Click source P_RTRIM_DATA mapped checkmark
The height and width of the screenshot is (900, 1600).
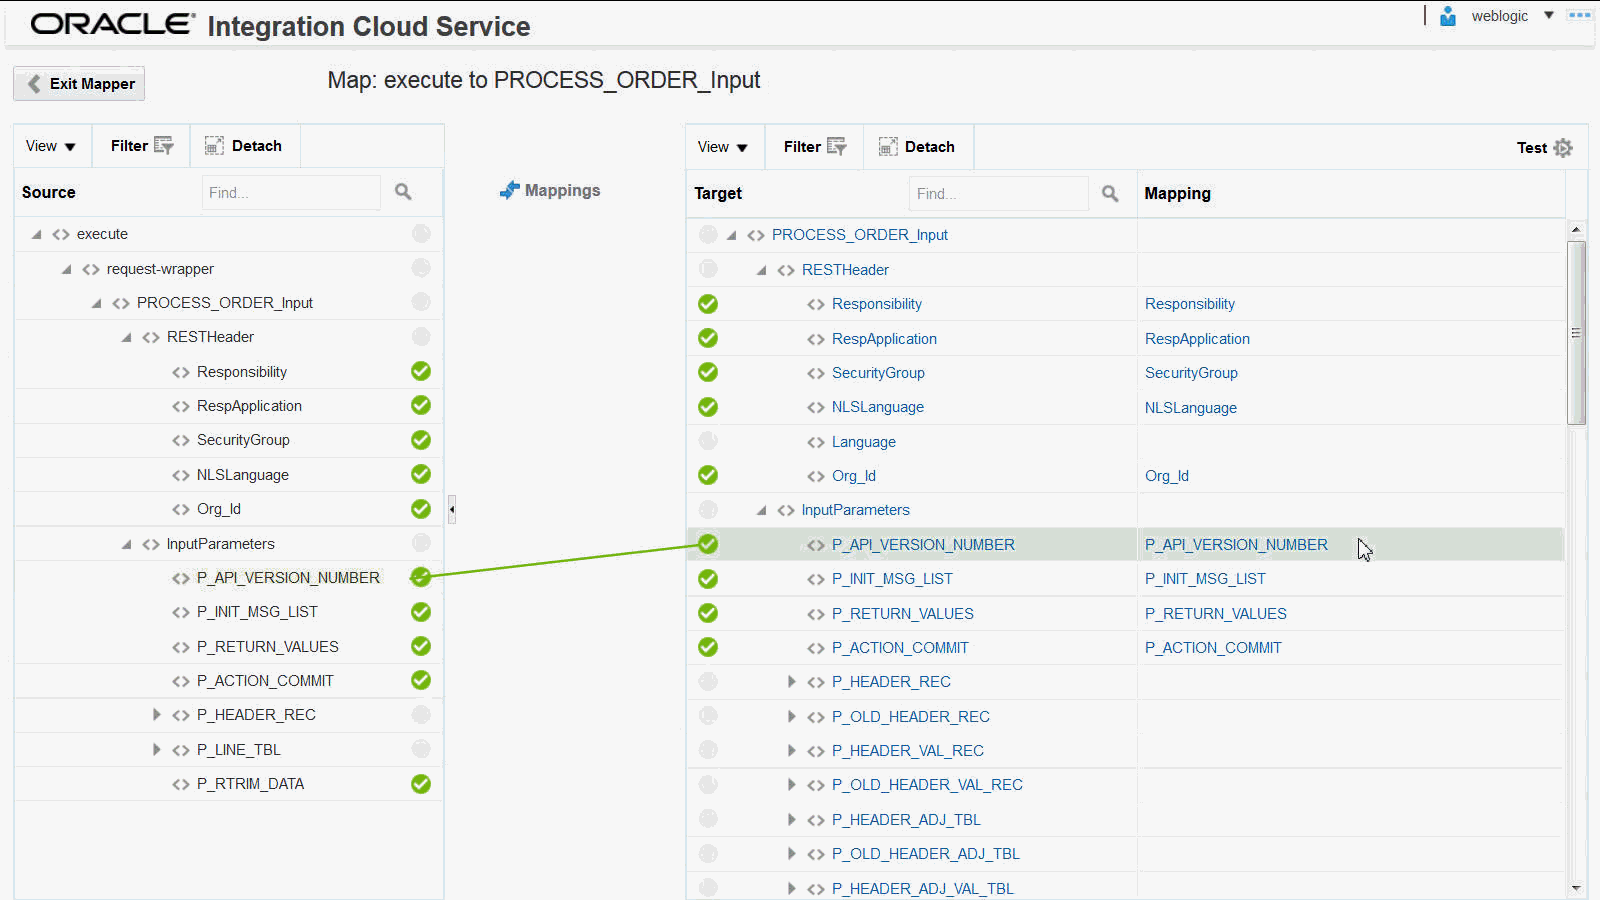pyautogui.click(x=421, y=784)
